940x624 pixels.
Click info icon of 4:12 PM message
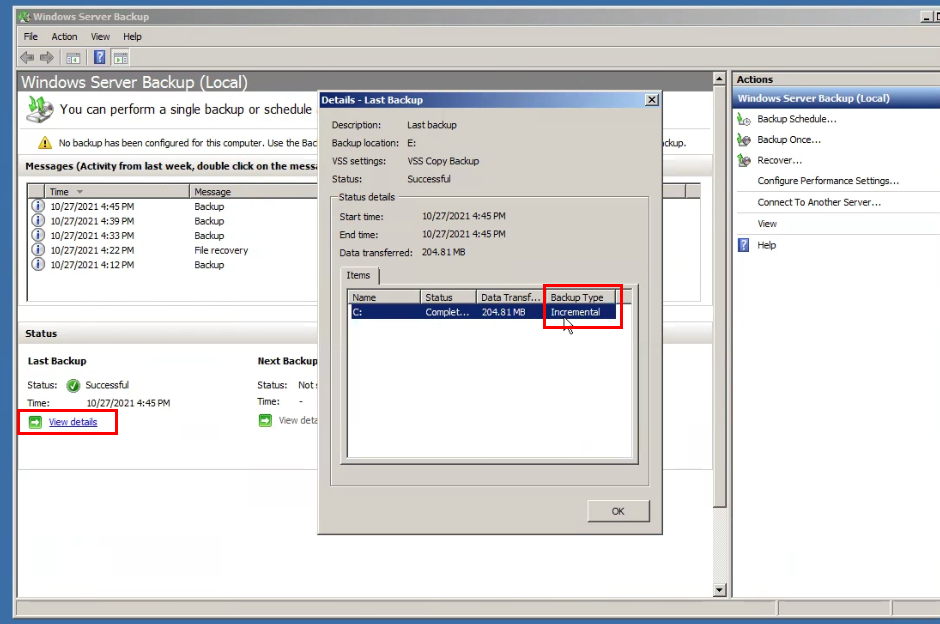[x=38, y=264]
